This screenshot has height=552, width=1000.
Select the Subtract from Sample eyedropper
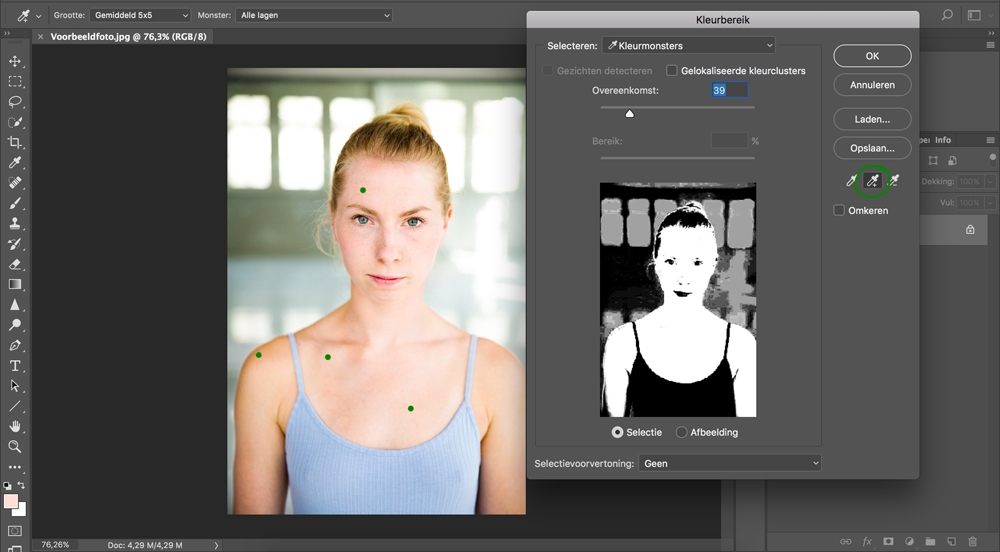click(893, 181)
